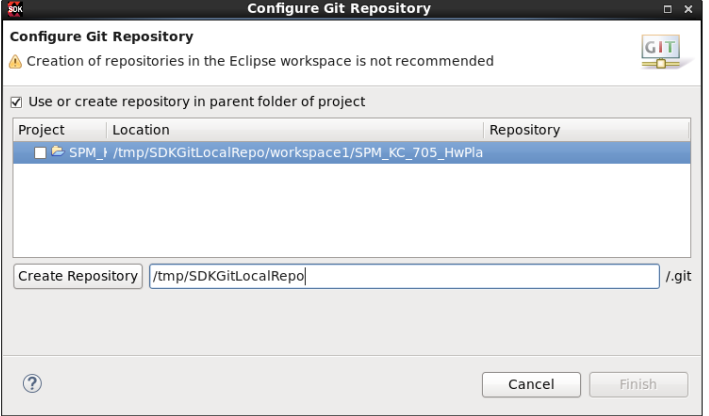The height and width of the screenshot is (416, 709).
Task: Click the Finish button
Action: coord(638,385)
